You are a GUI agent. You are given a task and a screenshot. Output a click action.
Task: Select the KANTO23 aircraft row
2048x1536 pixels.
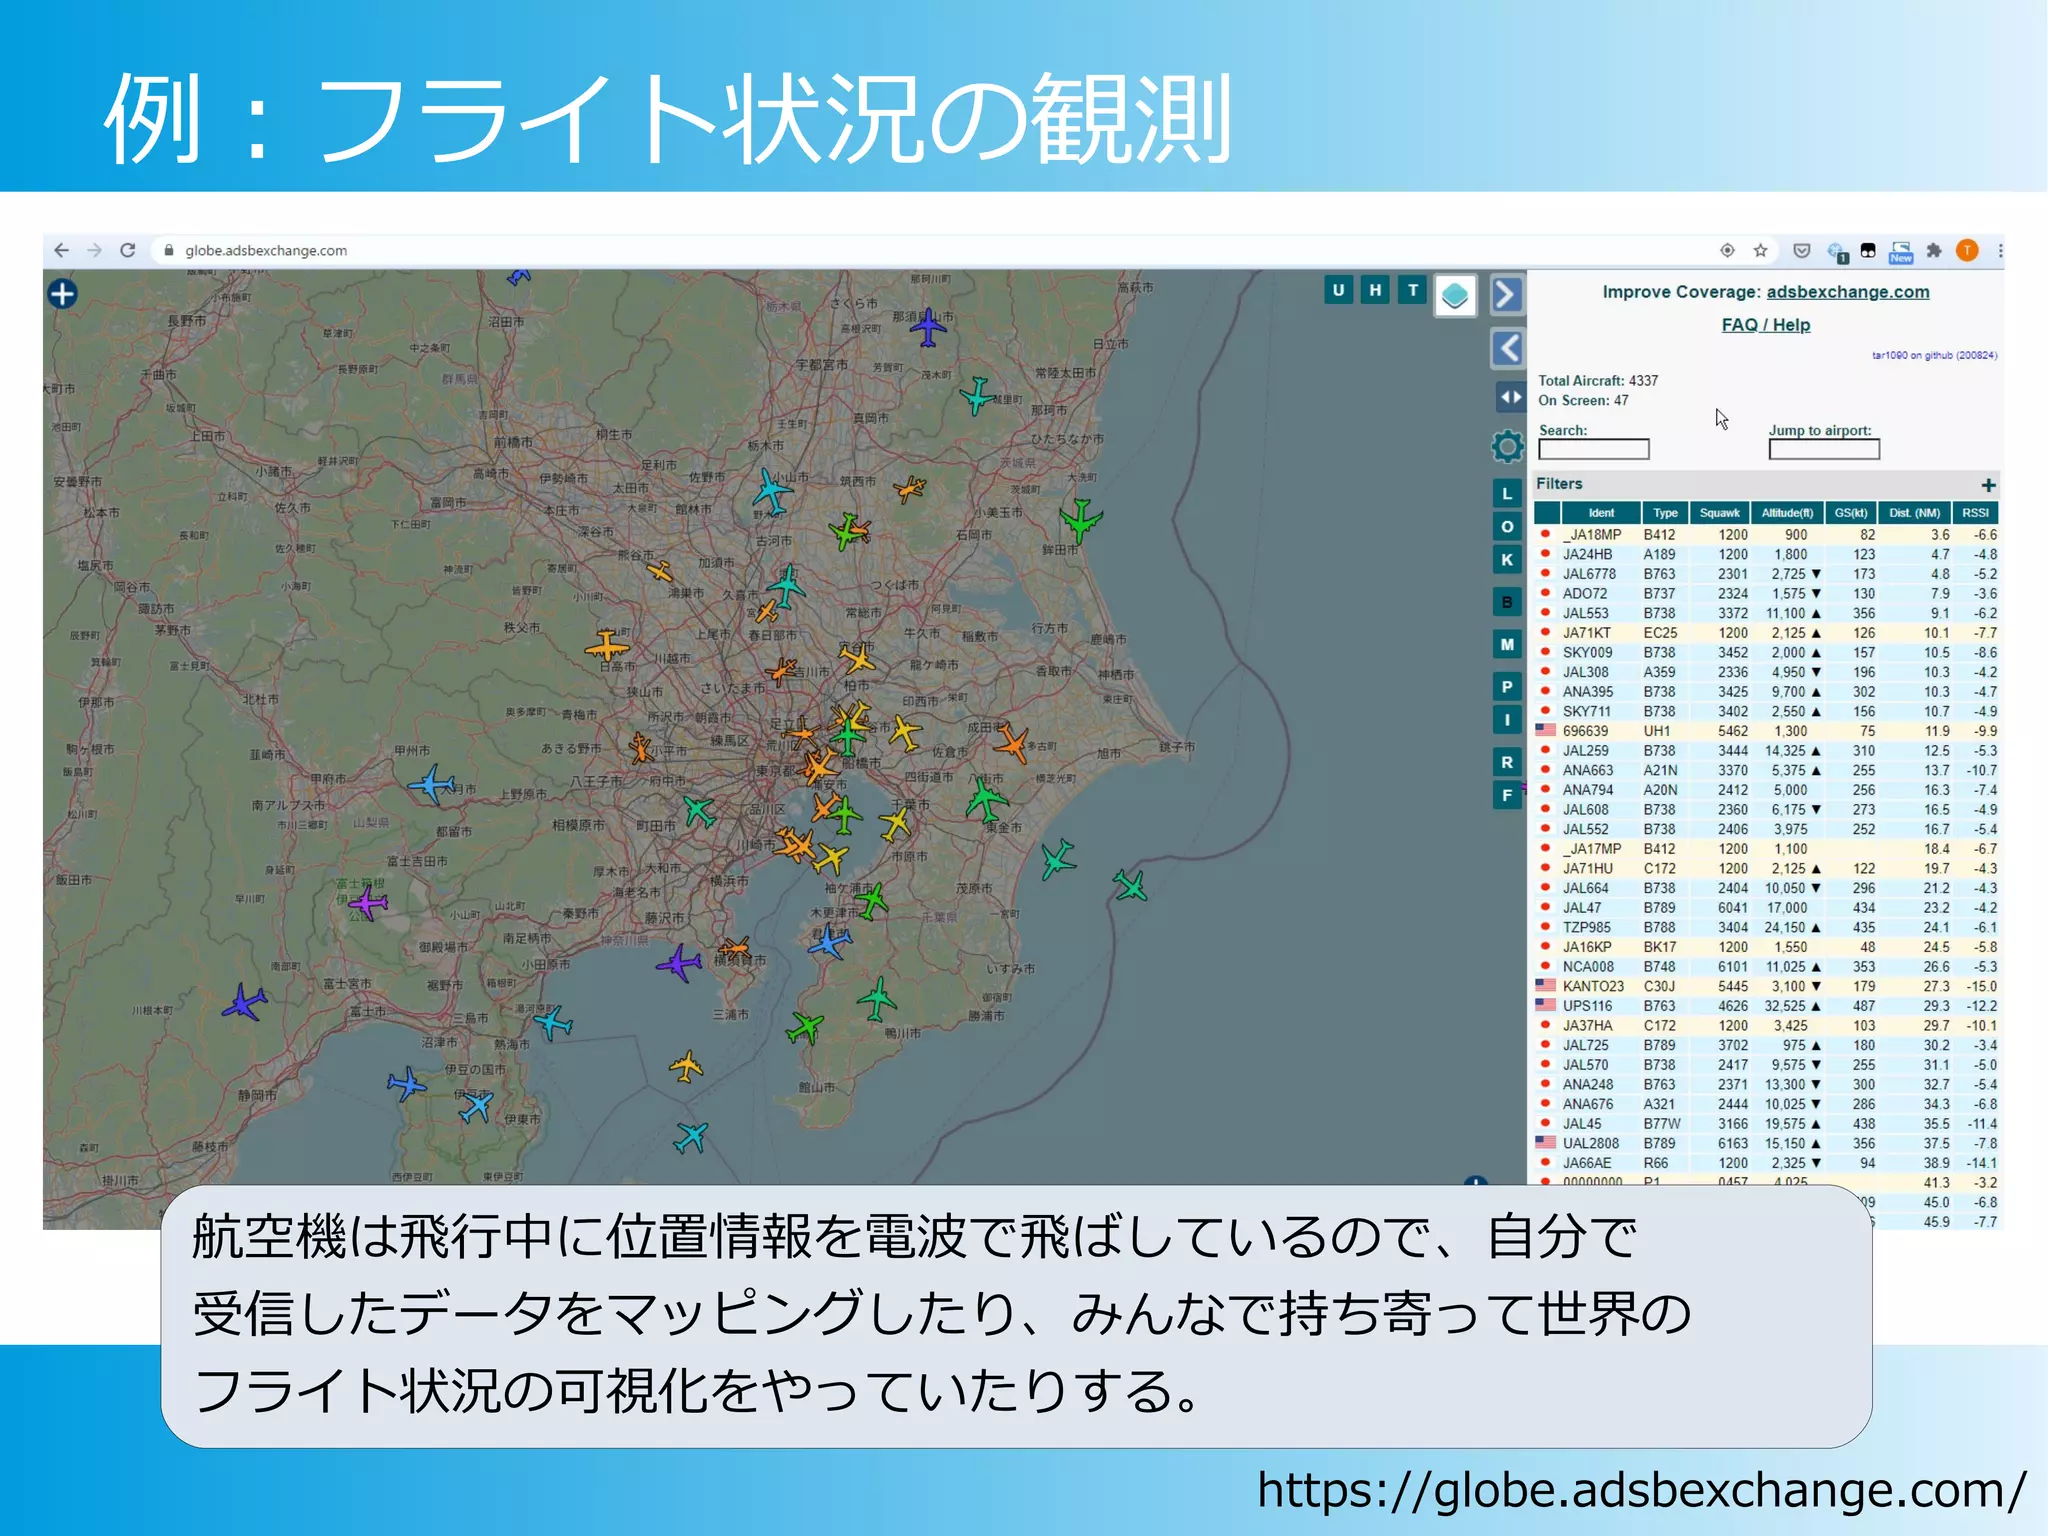1767,987
